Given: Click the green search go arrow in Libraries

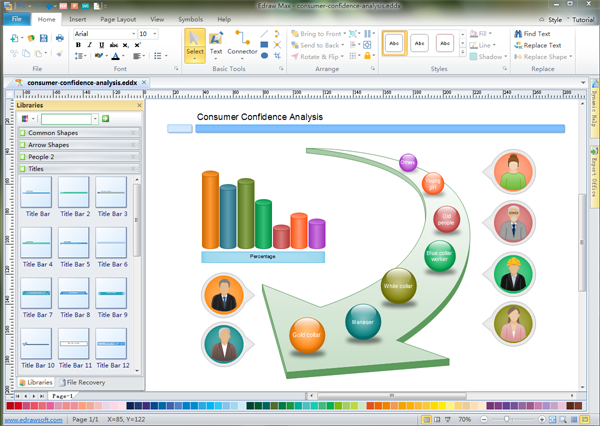Looking at the screenshot, I should tap(106, 119).
